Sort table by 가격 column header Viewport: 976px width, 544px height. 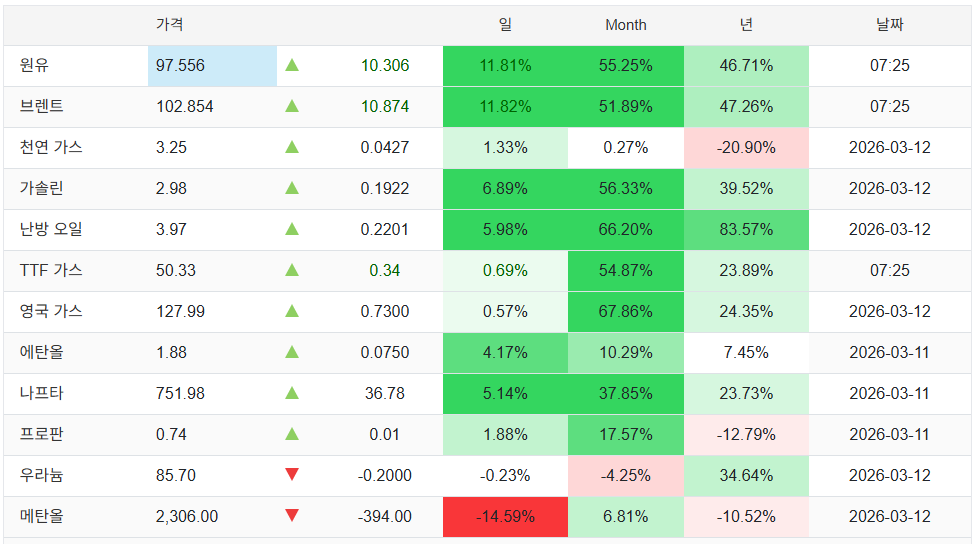(x=170, y=24)
